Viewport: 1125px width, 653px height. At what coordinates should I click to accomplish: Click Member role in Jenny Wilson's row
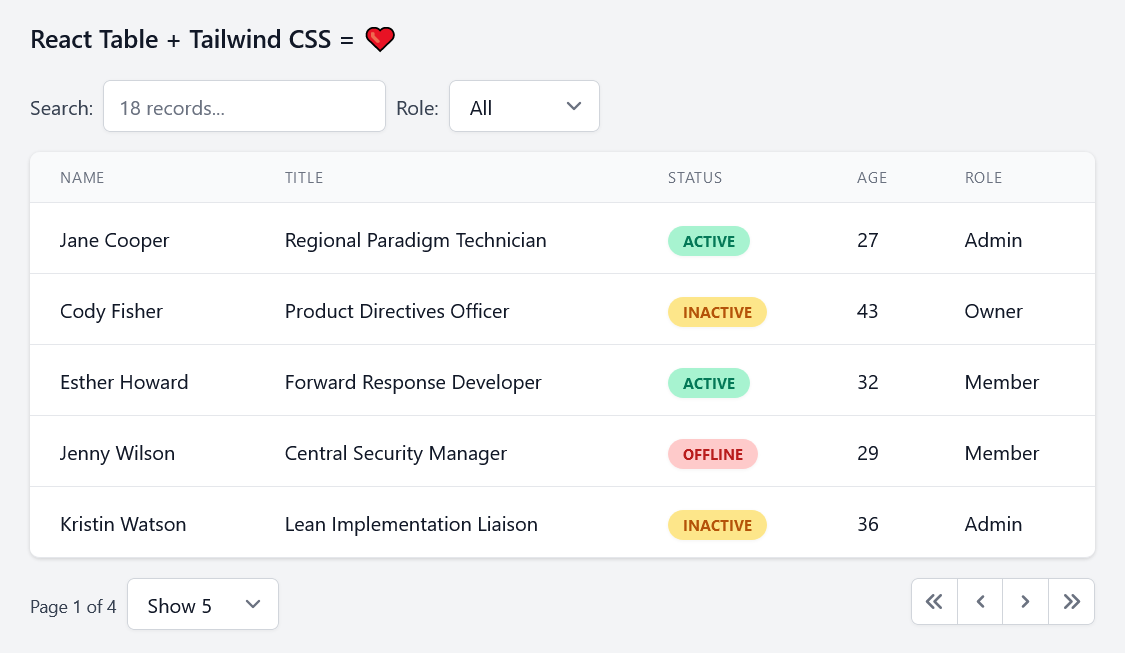coord(1002,454)
